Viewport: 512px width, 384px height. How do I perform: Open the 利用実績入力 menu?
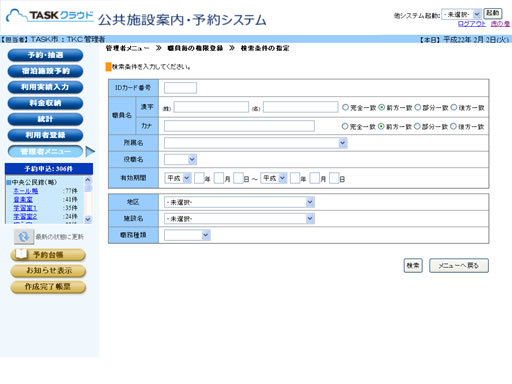click(45, 87)
